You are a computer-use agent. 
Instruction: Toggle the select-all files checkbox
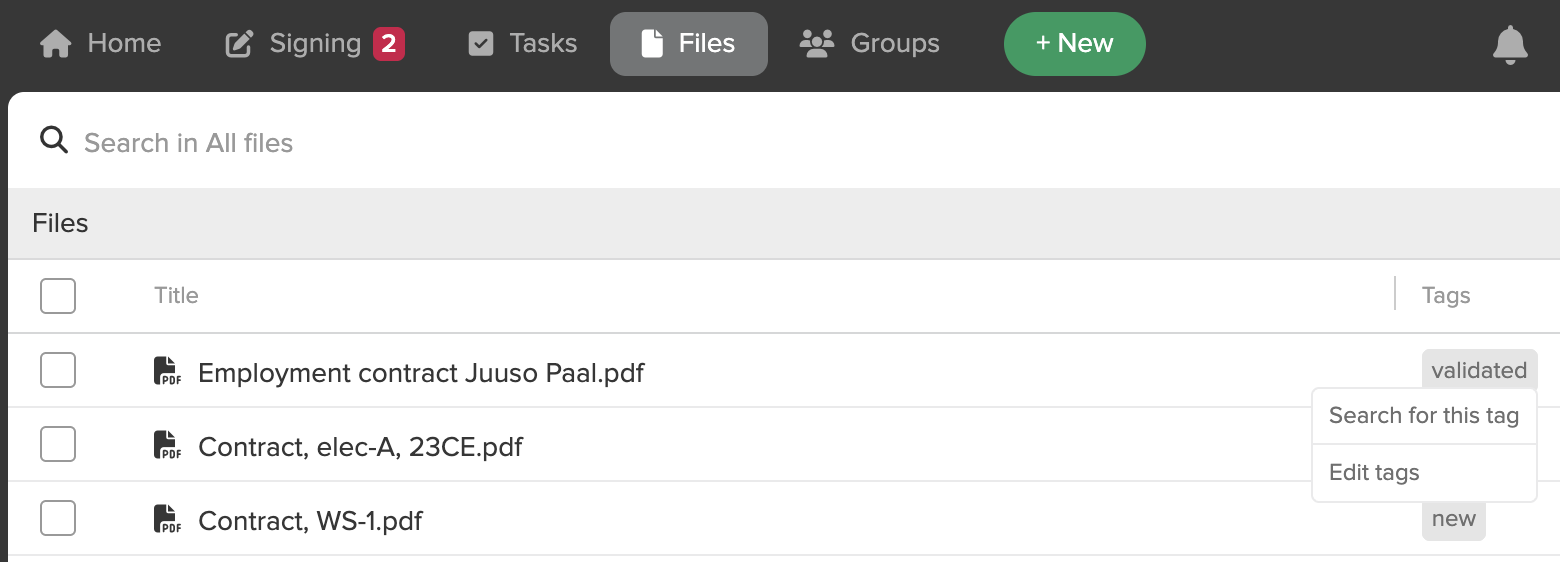point(58,296)
